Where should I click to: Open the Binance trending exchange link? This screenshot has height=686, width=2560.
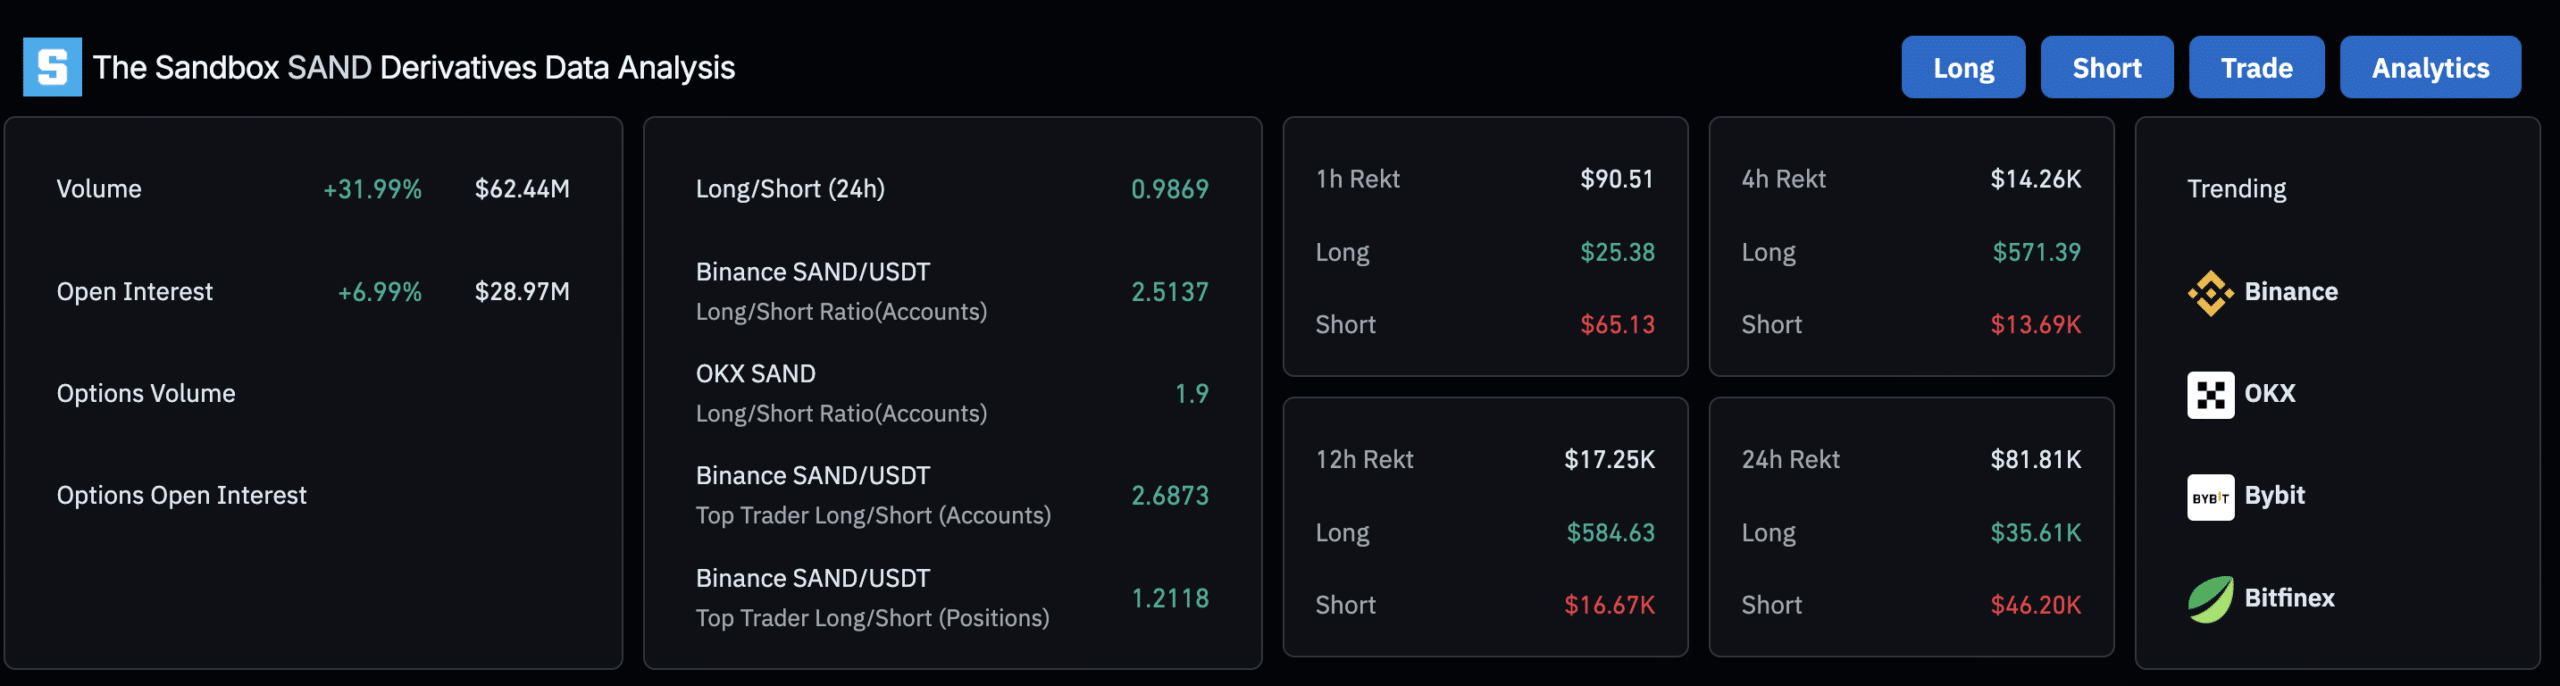point(2263,292)
